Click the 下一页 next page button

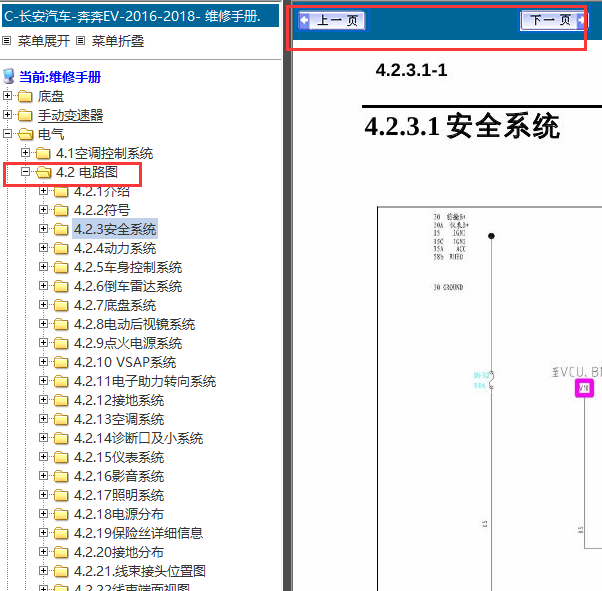coord(554,20)
